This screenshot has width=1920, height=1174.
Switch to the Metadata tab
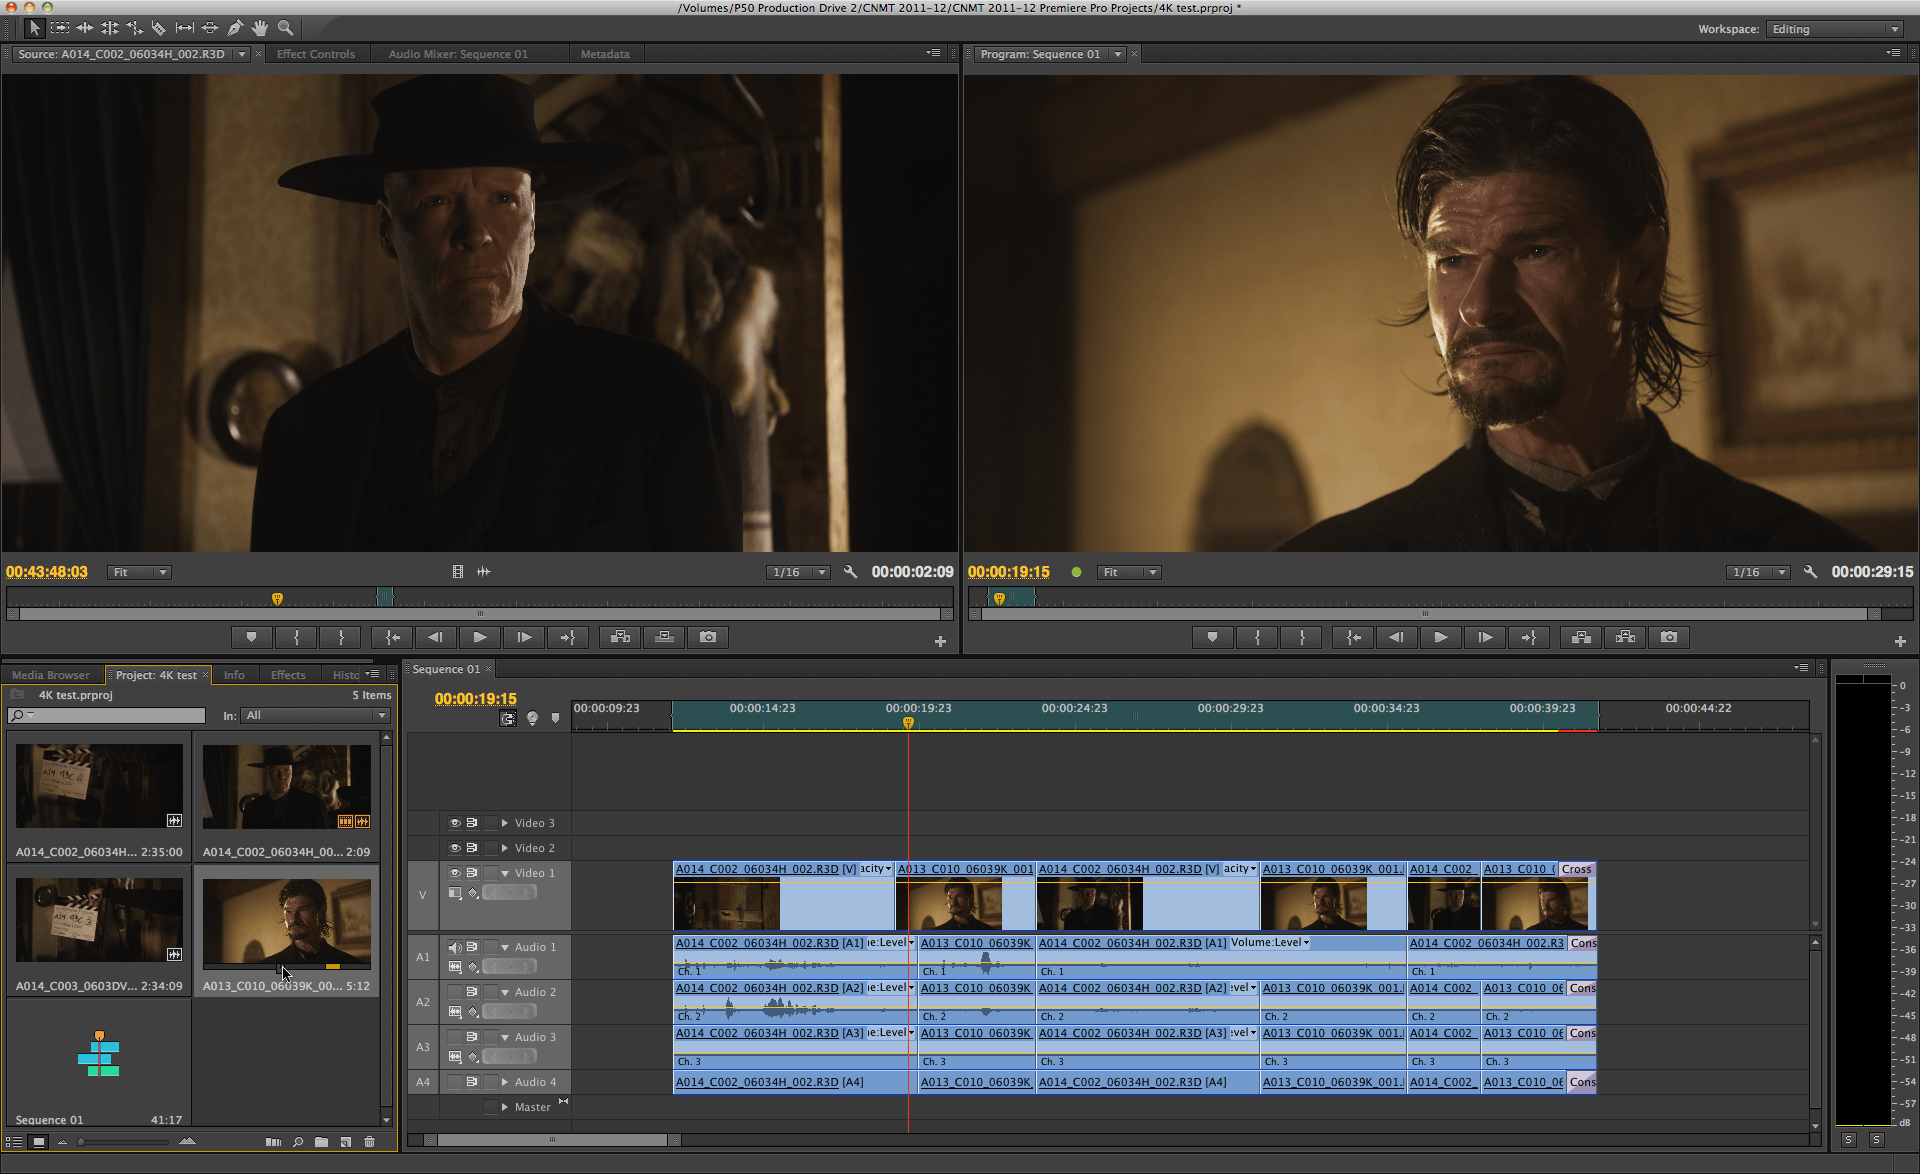pyautogui.click(x=605, y=54)
